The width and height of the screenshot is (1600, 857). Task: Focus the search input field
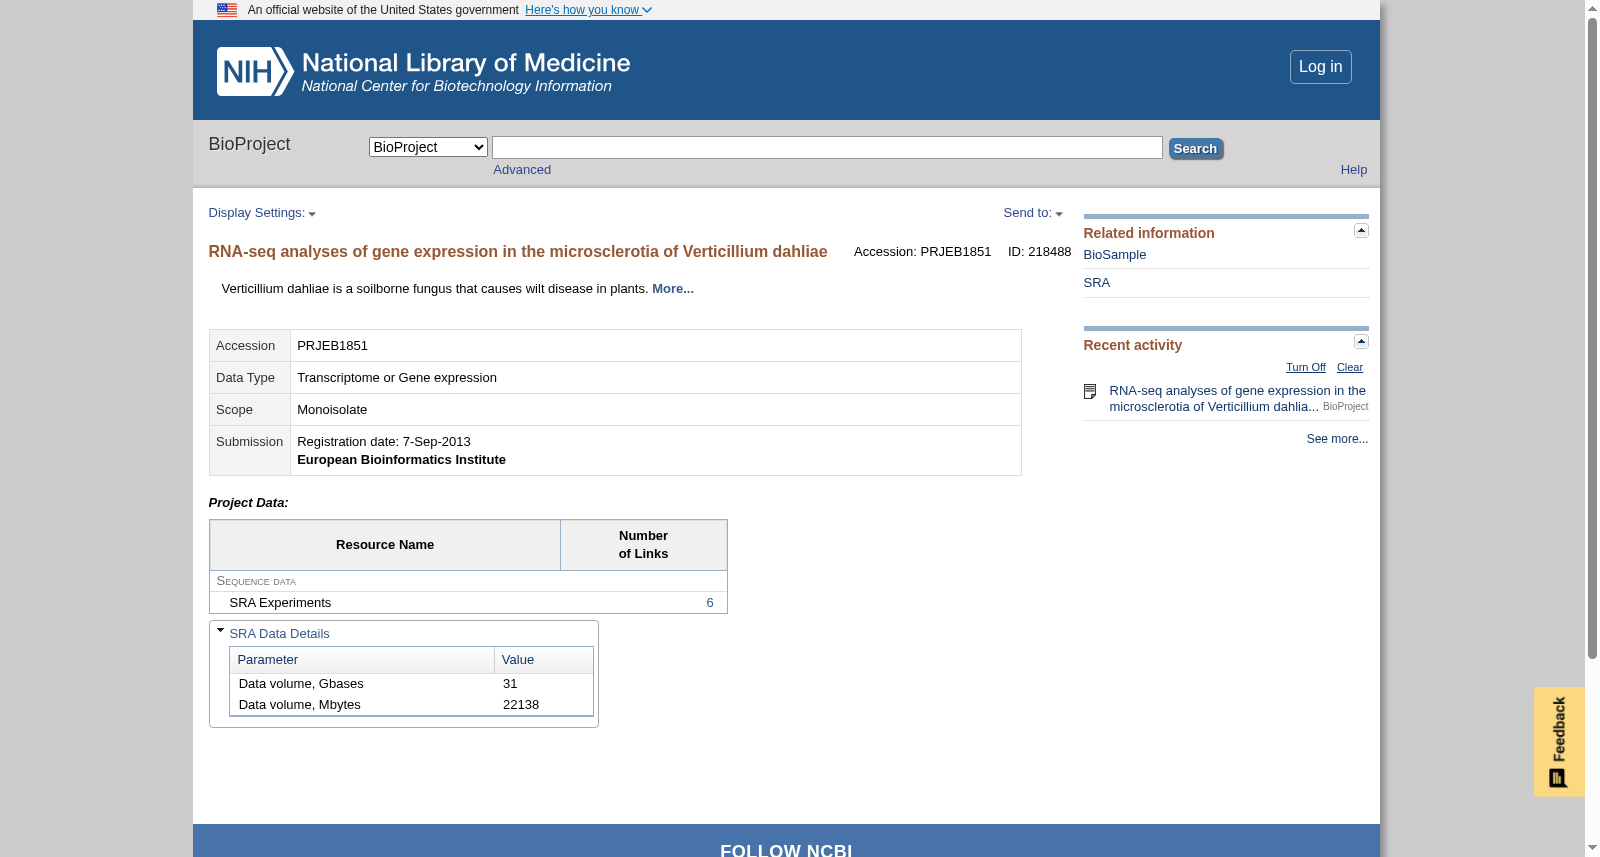pos(827,148)
